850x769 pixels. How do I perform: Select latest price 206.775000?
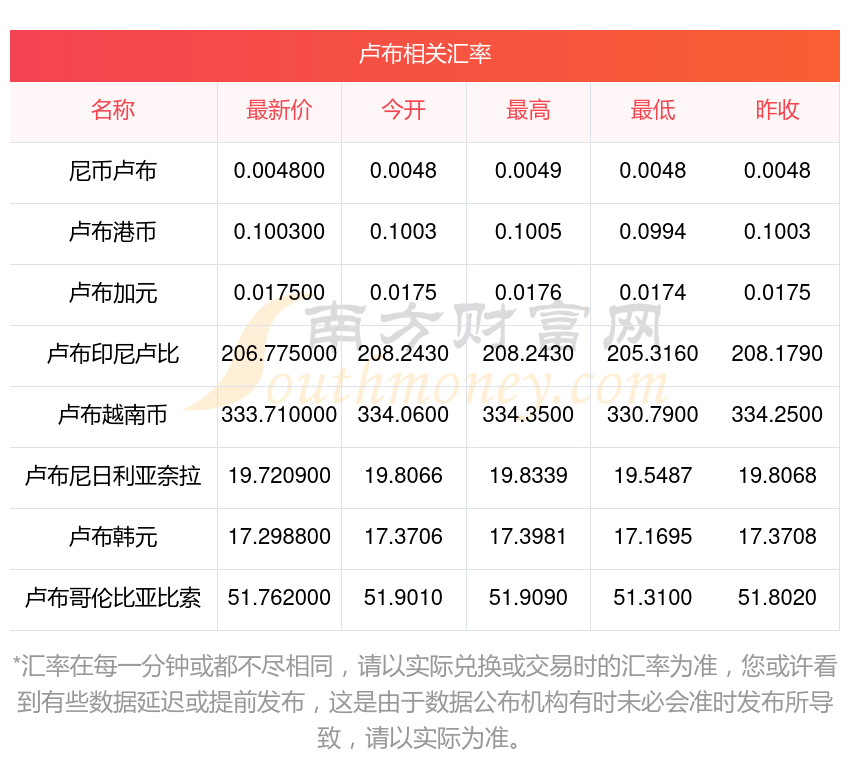(279, 354)
